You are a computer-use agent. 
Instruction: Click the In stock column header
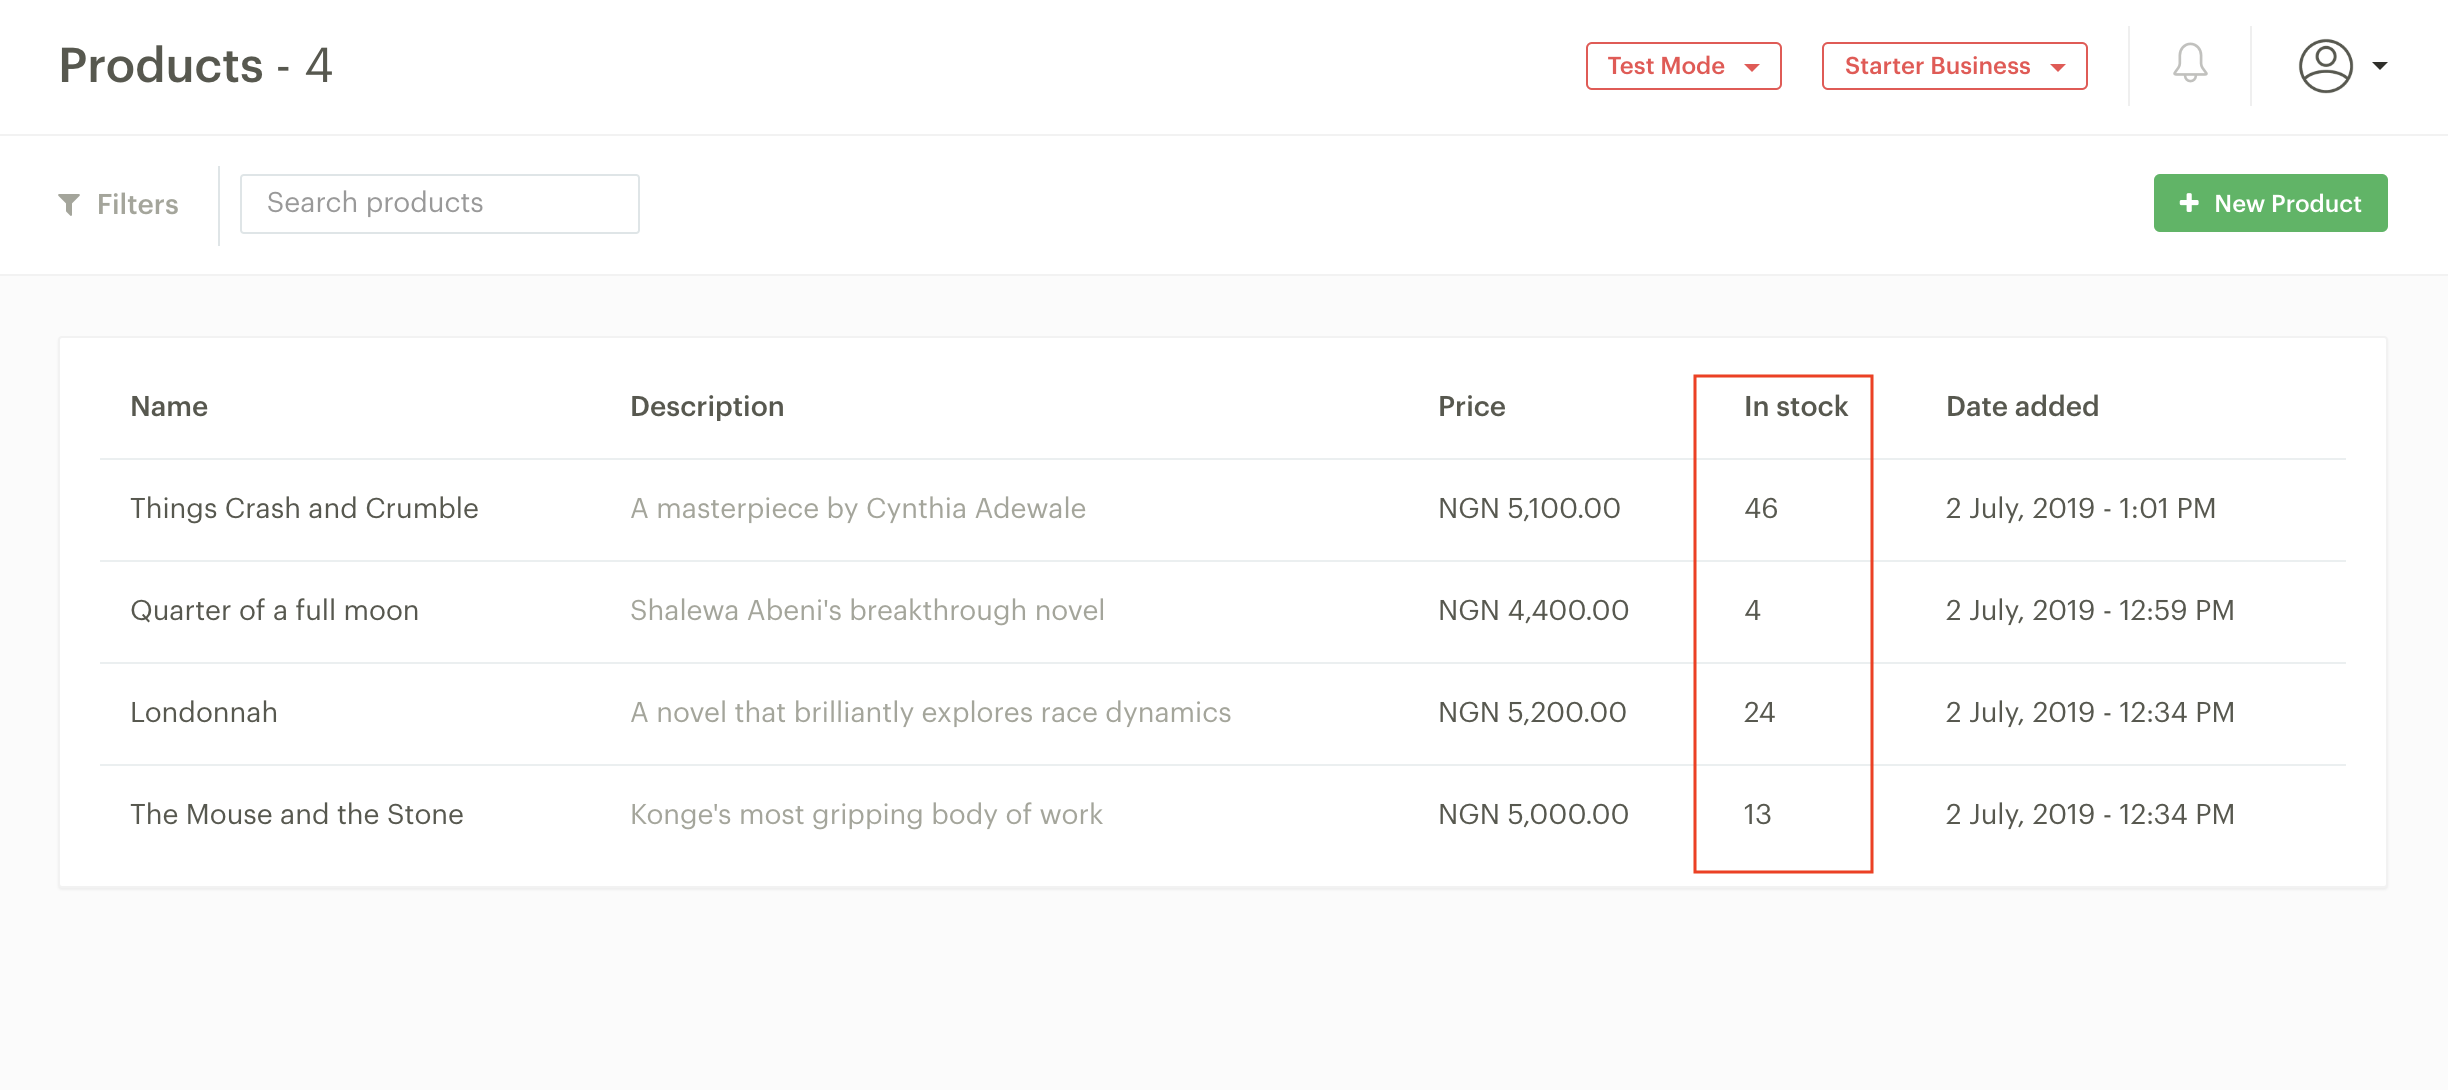coord(1795,406)
